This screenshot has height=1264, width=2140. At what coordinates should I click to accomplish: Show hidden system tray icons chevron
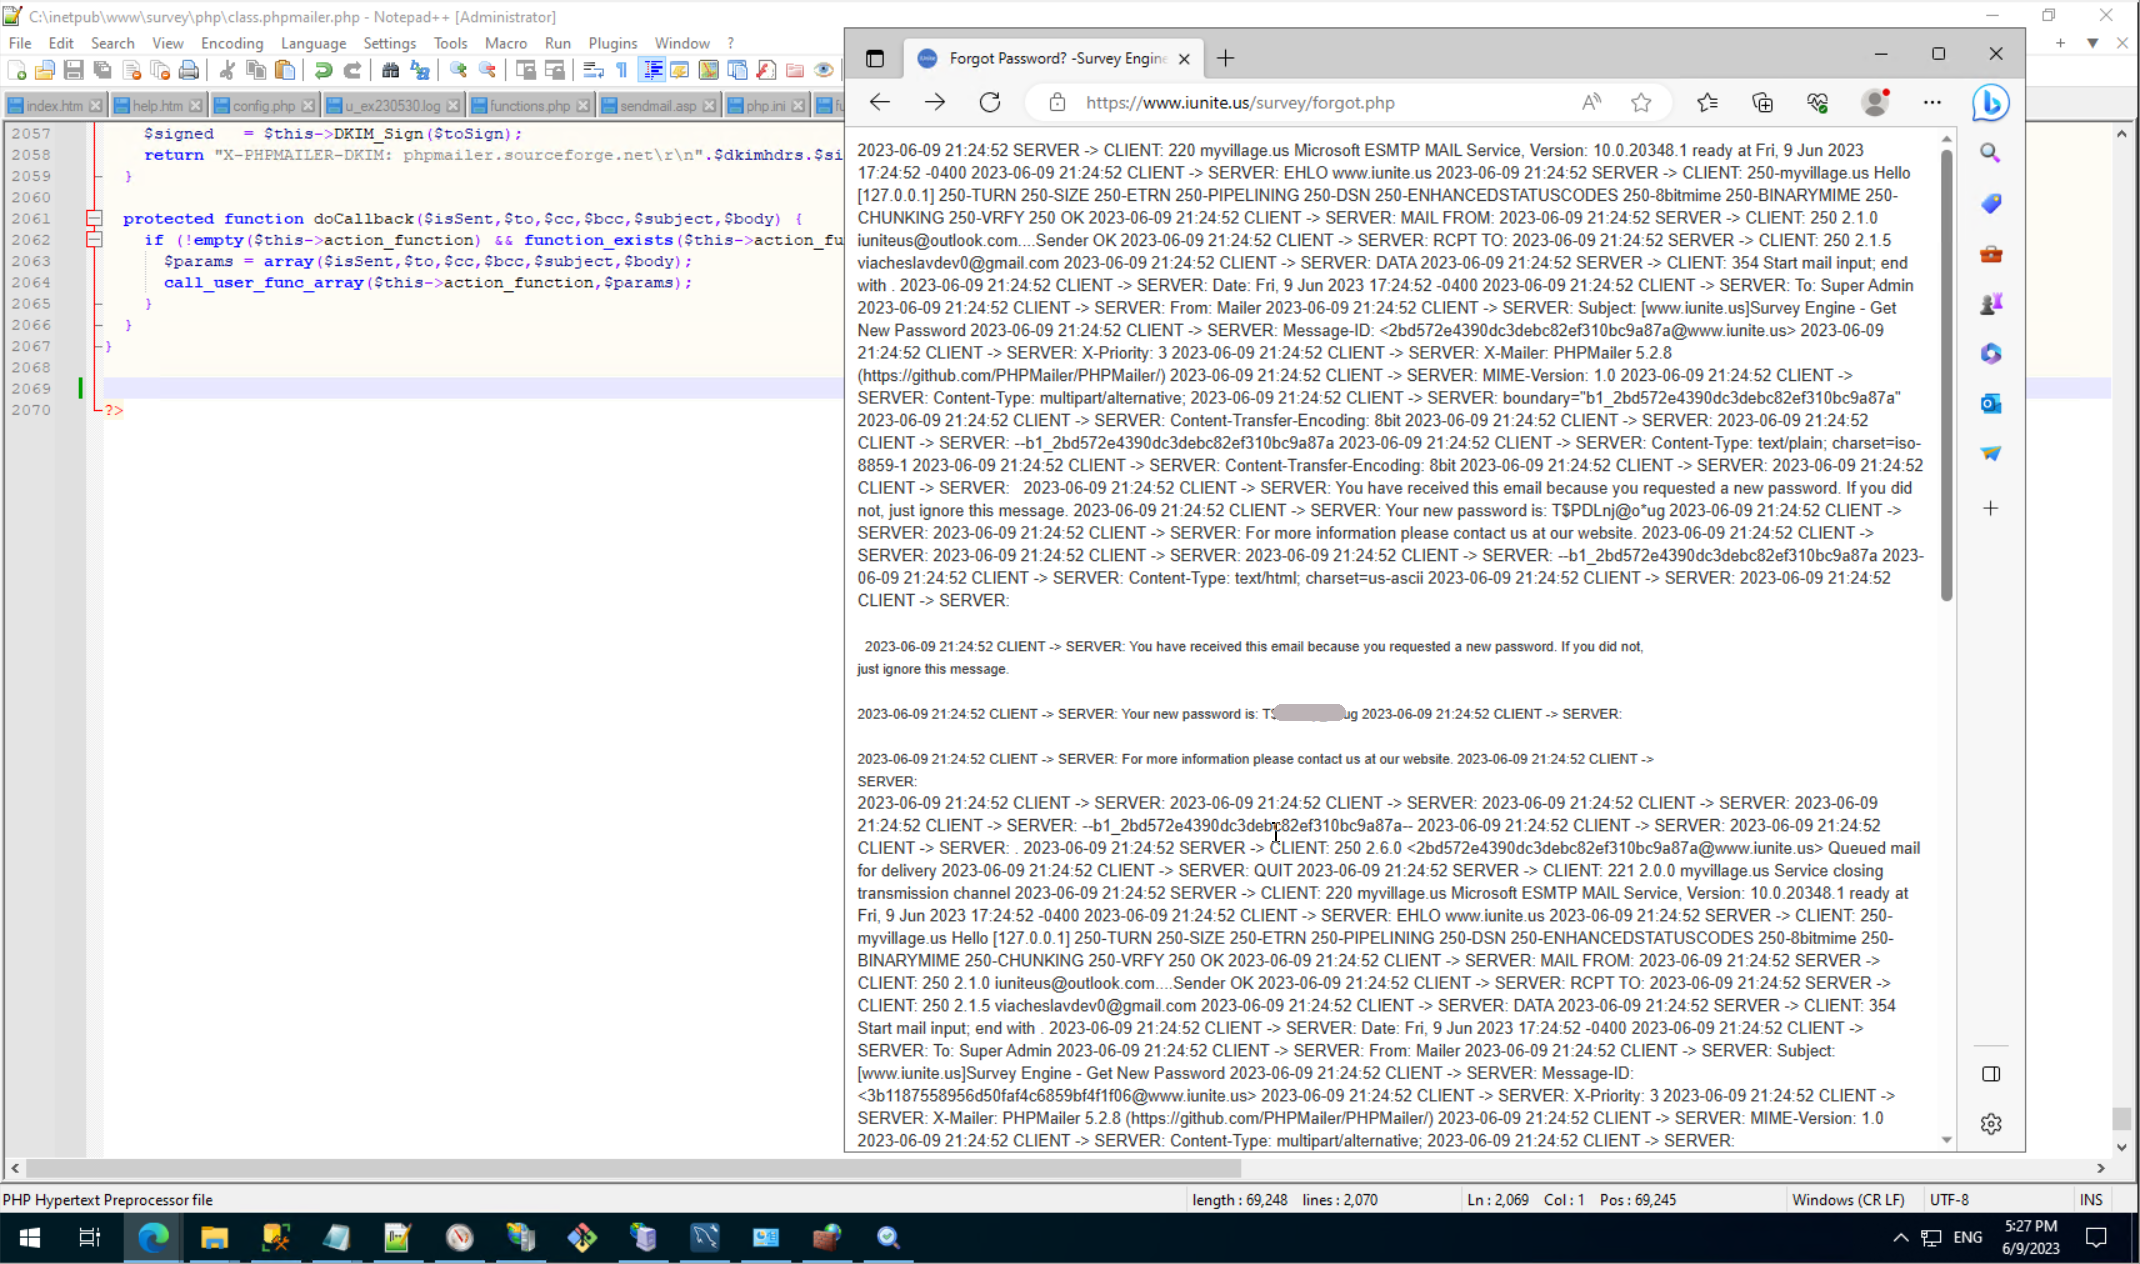pos(1900,1238)
